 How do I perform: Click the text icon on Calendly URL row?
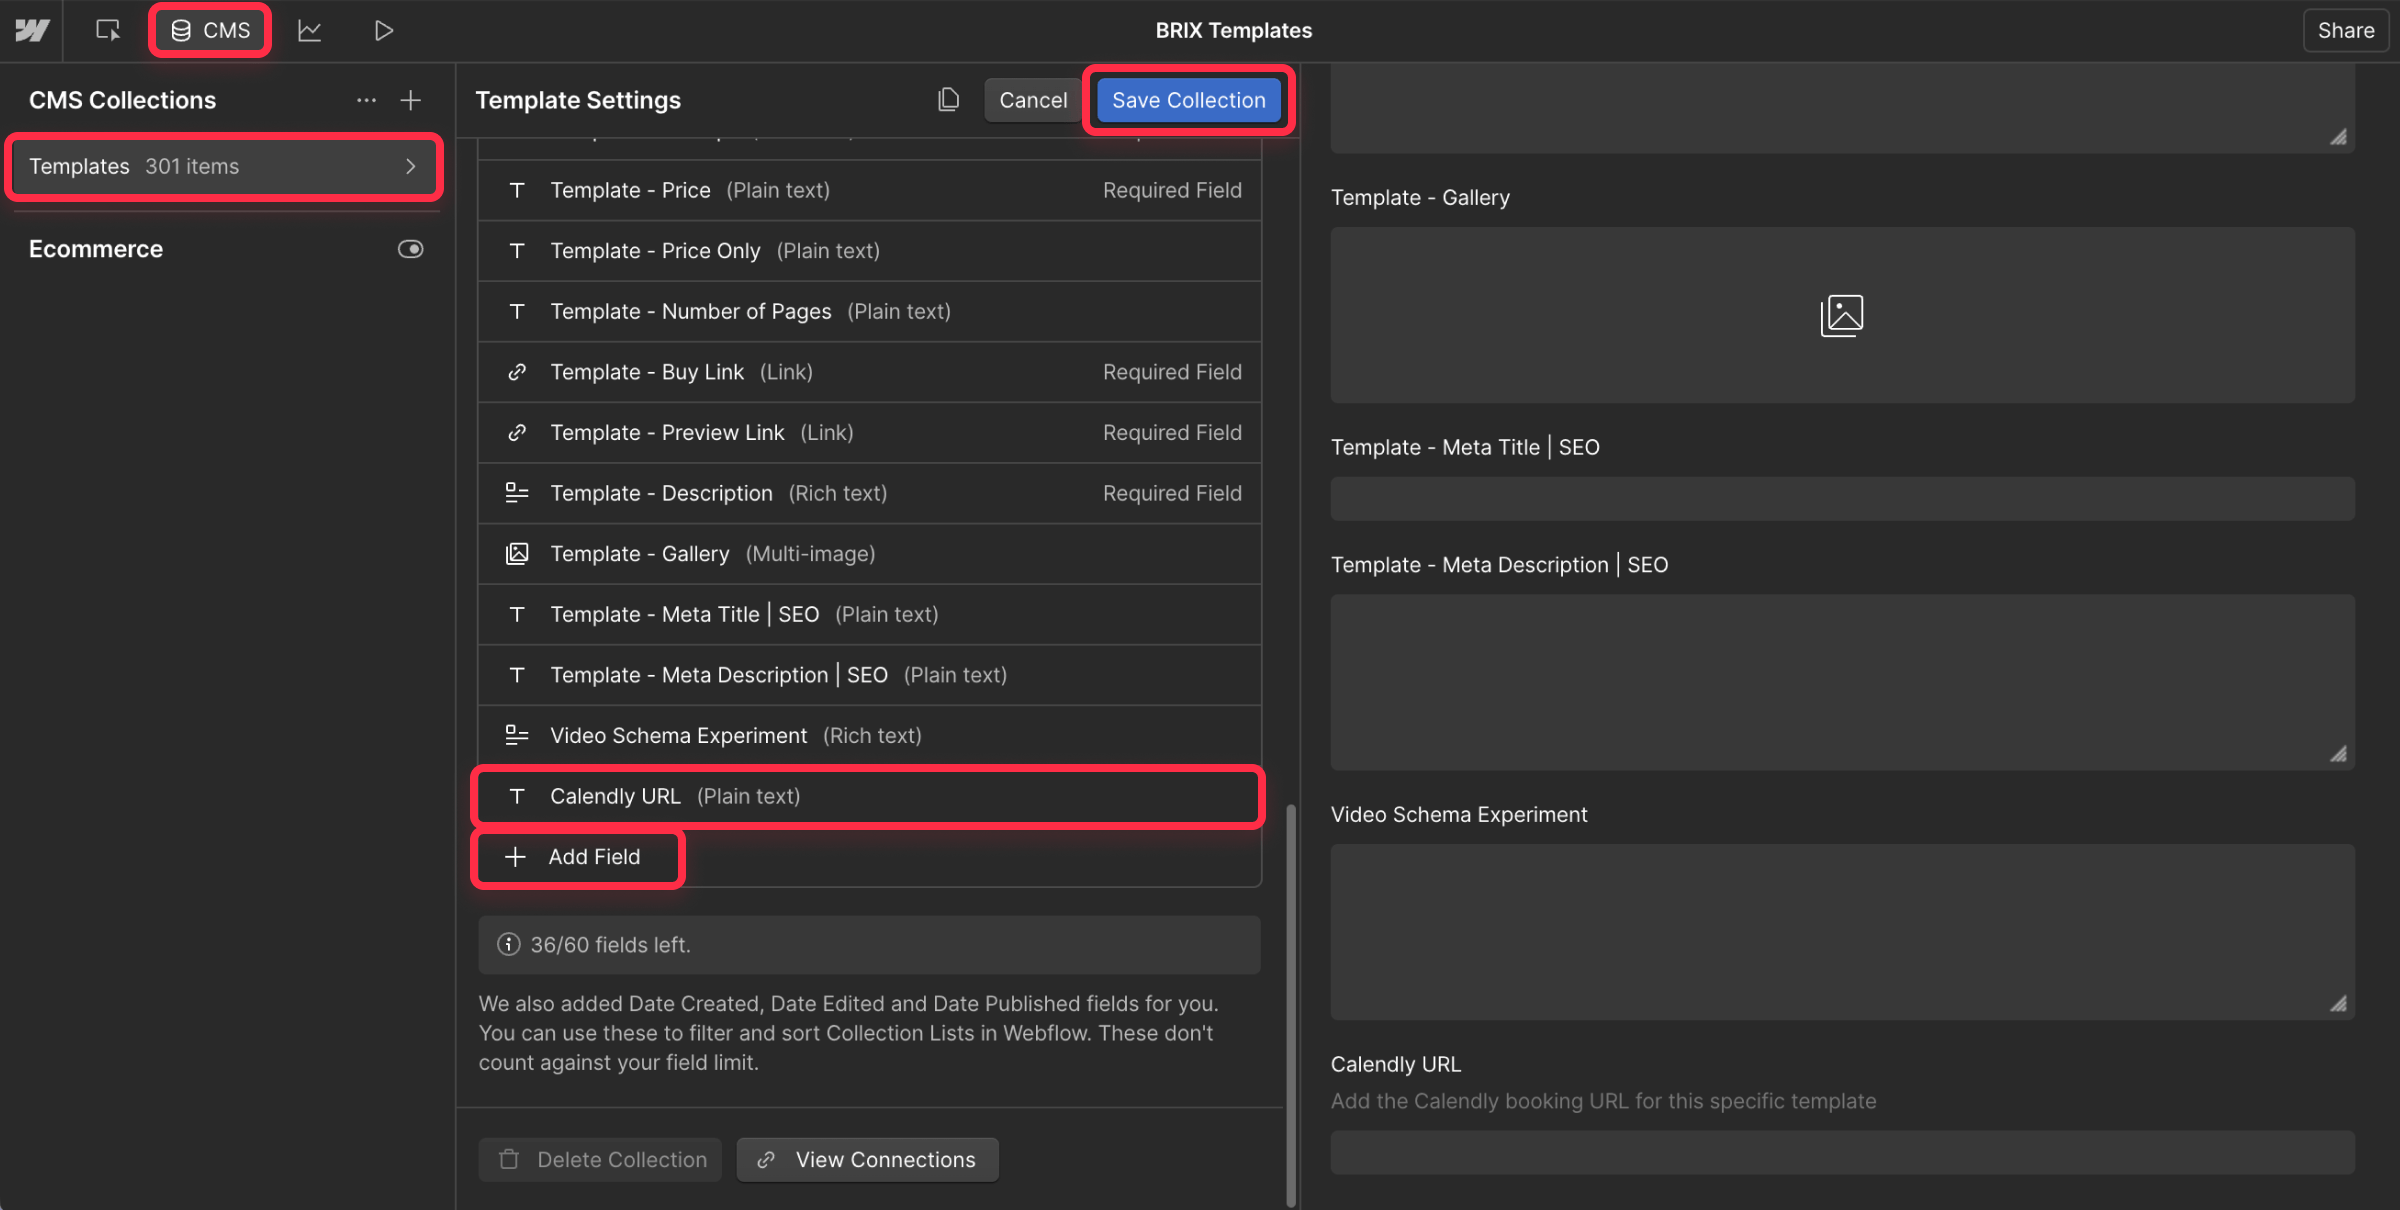click(x=517, y=797)
